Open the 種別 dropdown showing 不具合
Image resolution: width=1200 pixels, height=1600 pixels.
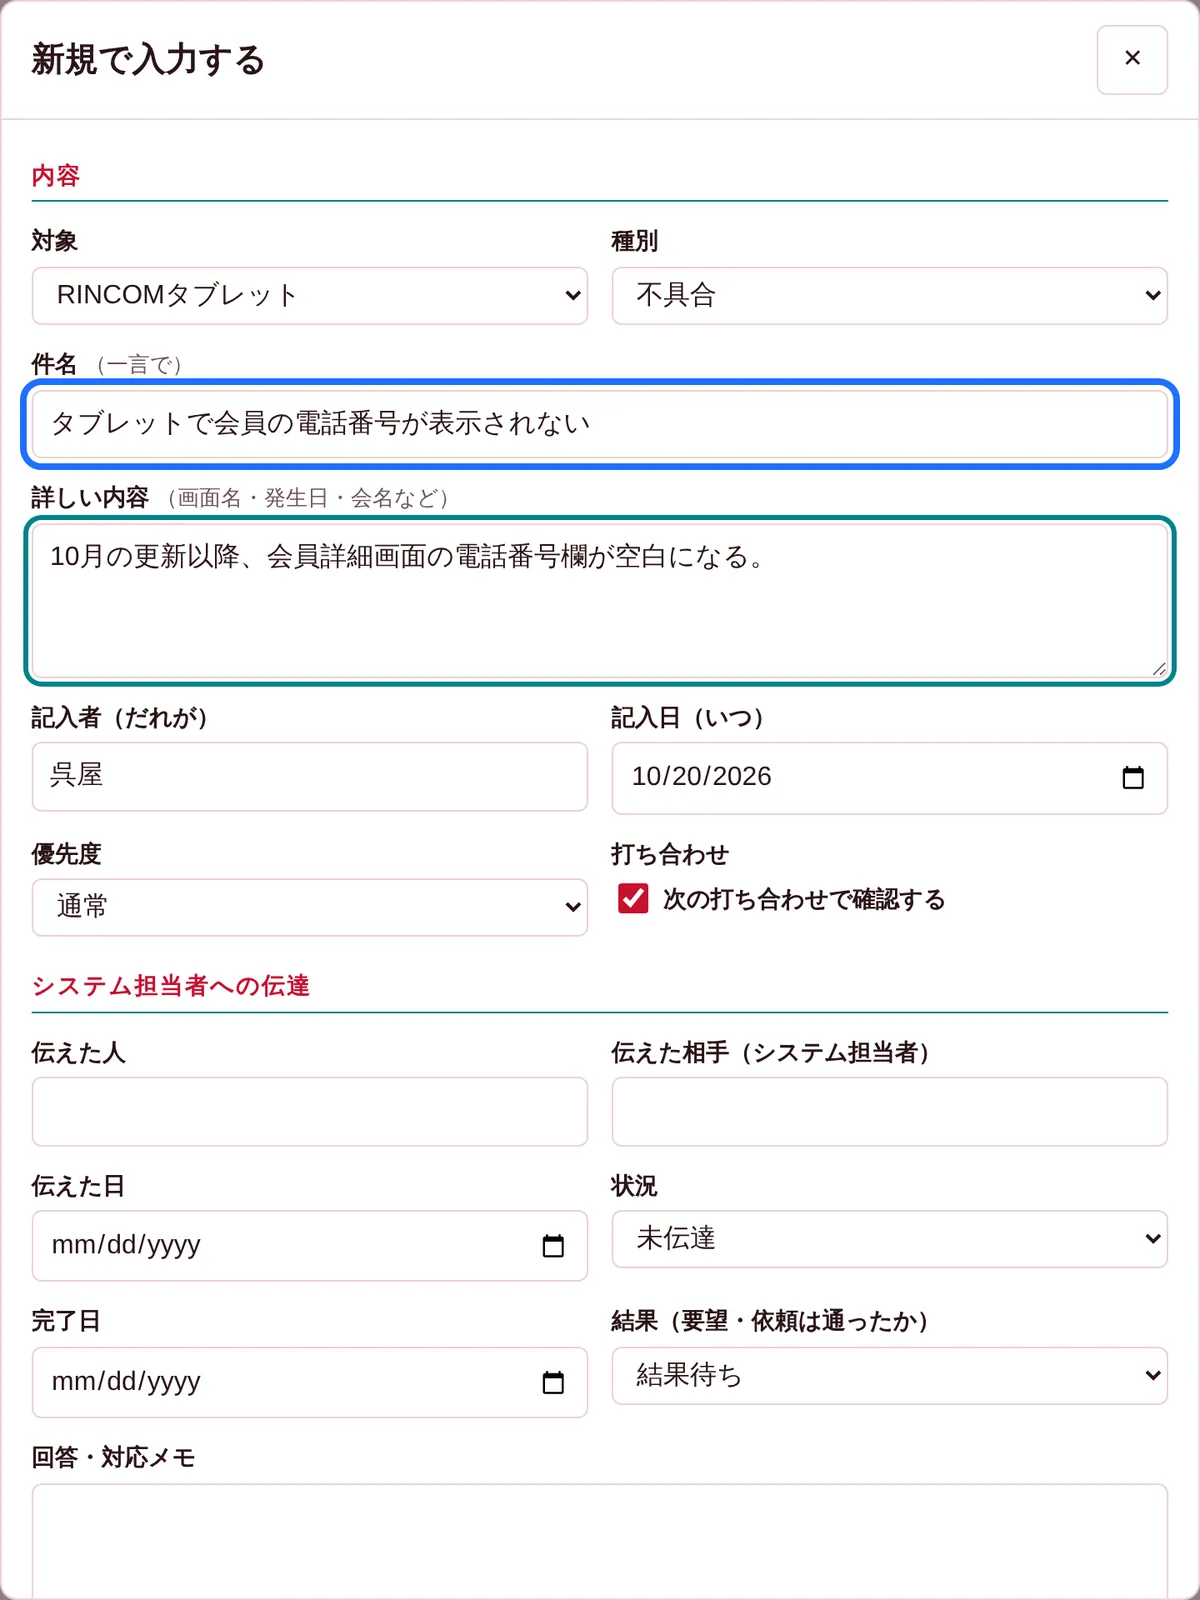point(890,296)
